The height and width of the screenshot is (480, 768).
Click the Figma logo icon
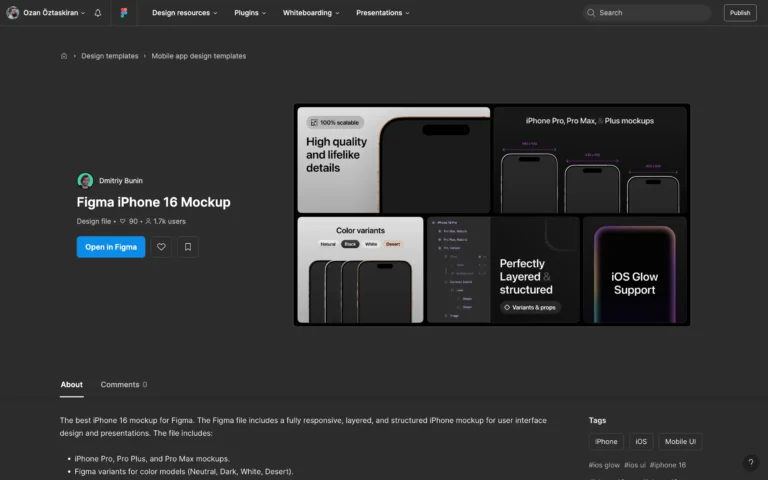pyautogui.click(x=124, y=13)
